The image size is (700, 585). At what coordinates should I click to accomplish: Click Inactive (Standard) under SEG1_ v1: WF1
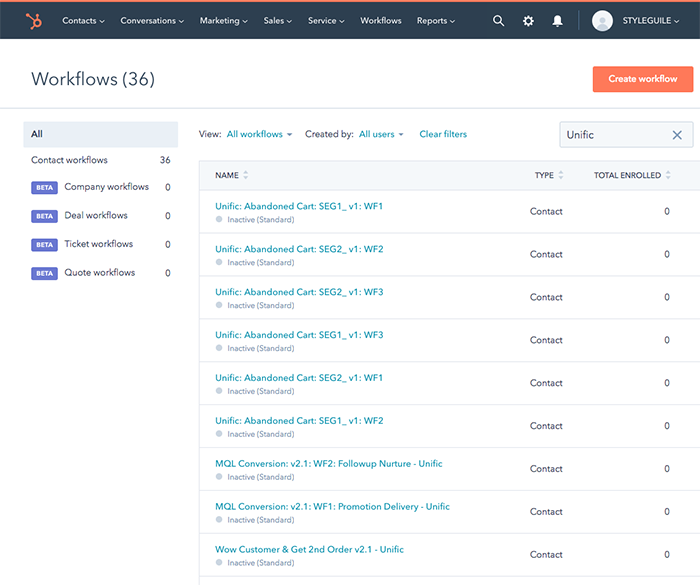point(261,220)
